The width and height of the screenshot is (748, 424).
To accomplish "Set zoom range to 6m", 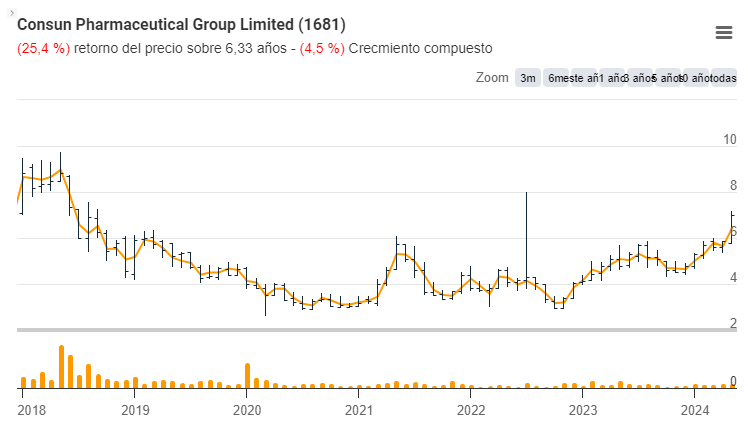I will pos(556,78).
